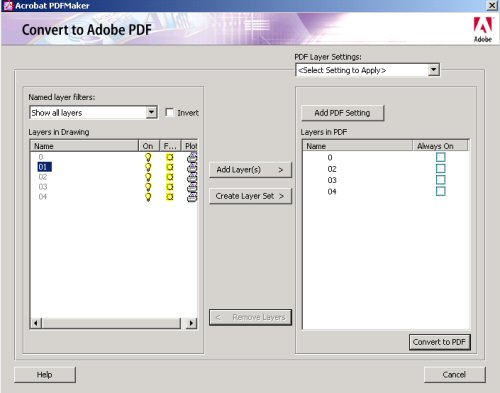Click the F... (Freeze) column header
The height and width of the screenshot is (393, 500).
(x=170, y=146)
